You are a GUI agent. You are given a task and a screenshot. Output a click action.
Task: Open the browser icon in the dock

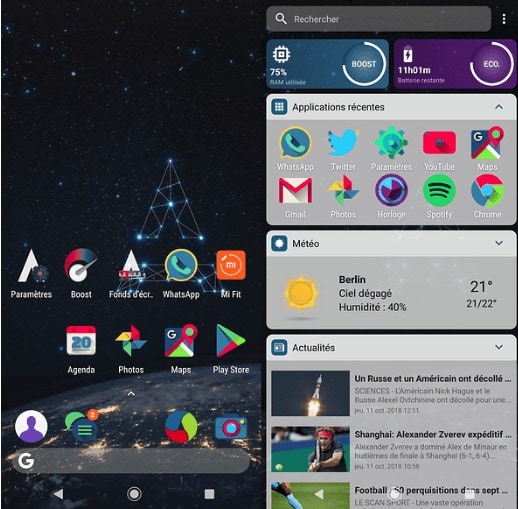tap(181, 427)
